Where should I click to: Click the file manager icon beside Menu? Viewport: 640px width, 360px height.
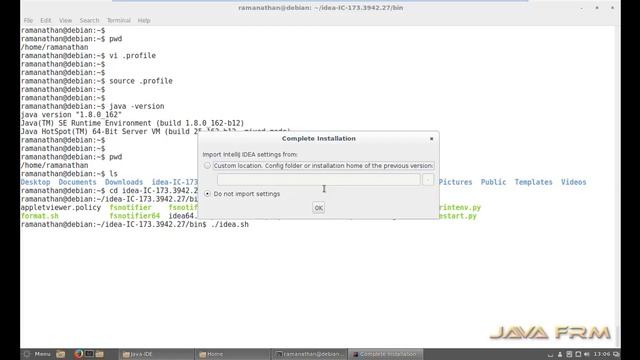point(60,354)
